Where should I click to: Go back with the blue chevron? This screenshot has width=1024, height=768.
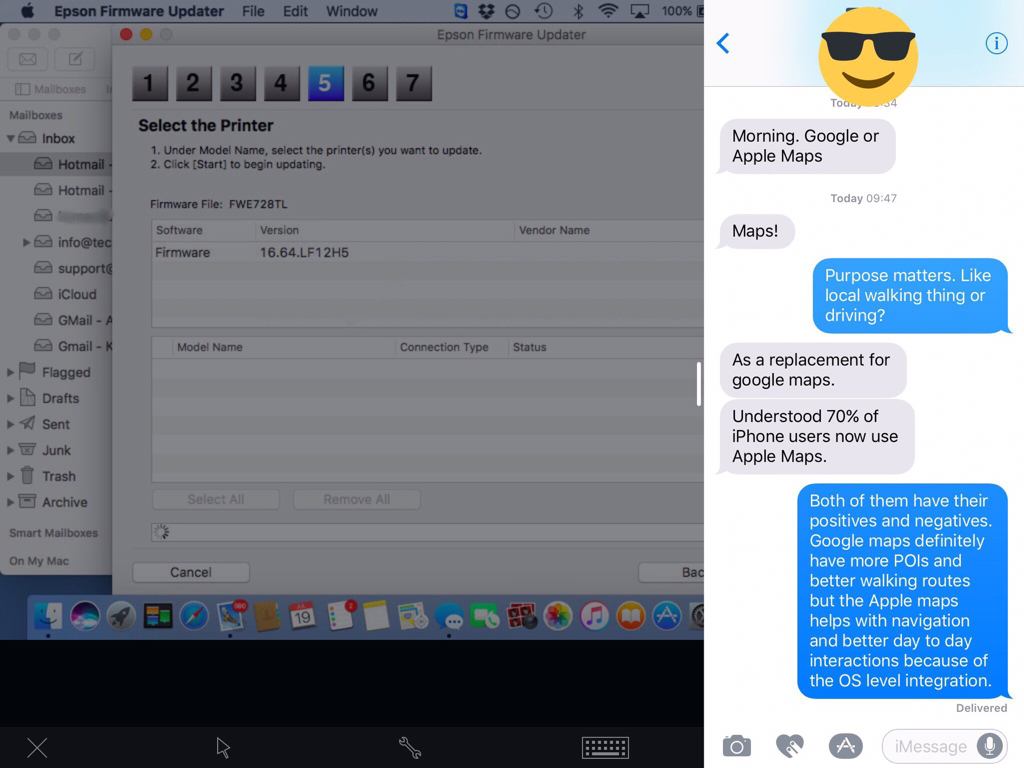(x=723, y=43)
